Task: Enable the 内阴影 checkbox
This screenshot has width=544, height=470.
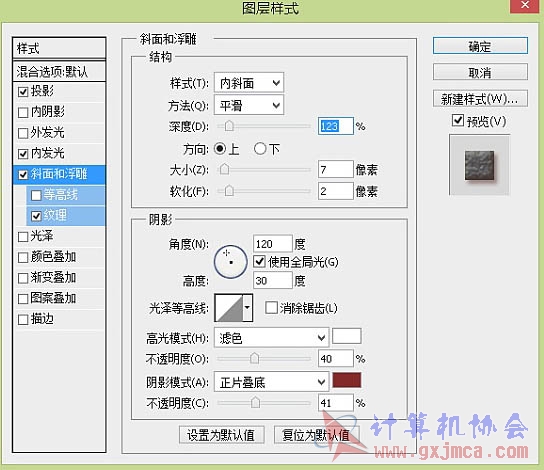Action: click(x=23, y=112)
